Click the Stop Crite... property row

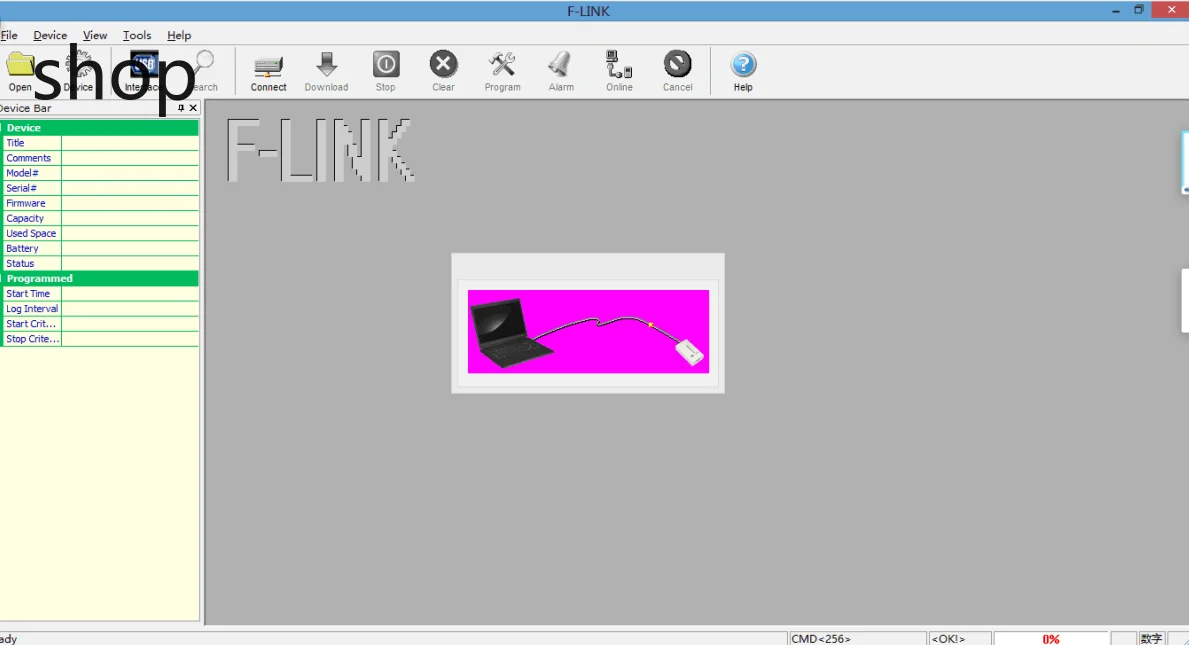click(99, 340)
